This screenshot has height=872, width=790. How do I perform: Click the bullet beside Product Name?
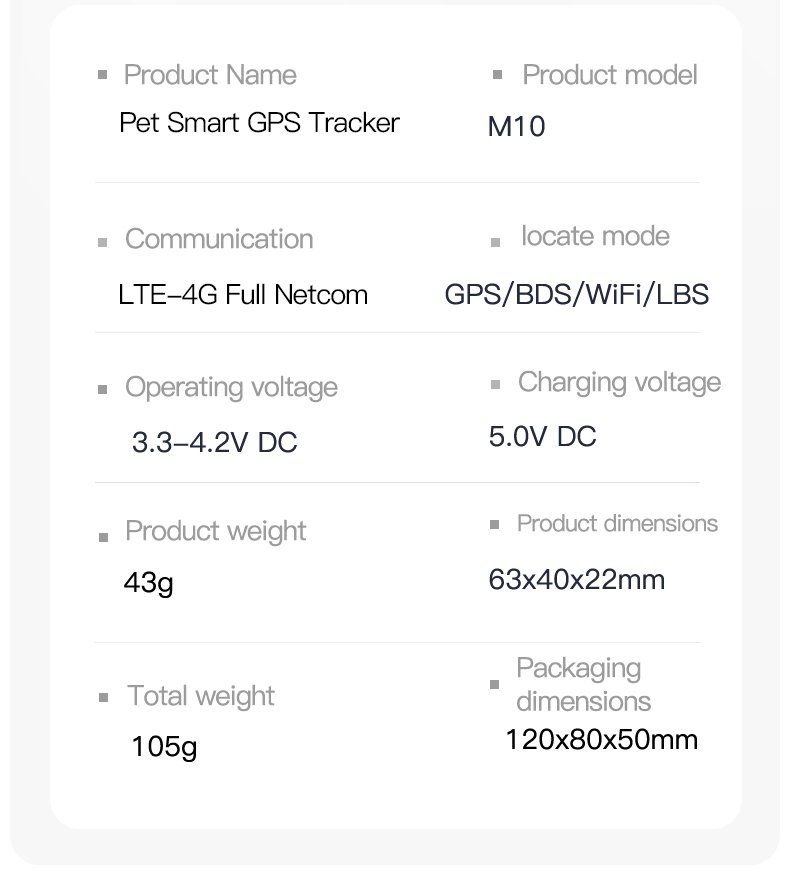coord(102,76)
